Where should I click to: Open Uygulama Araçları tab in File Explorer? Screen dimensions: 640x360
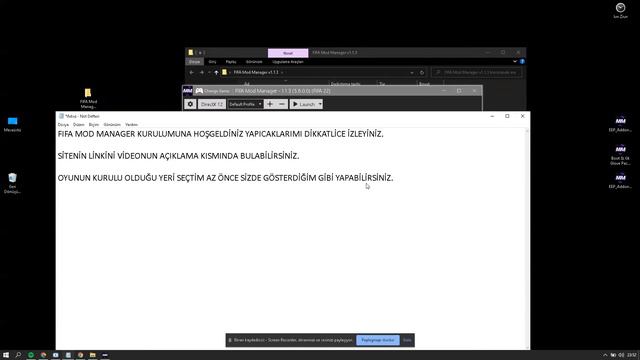288,62
